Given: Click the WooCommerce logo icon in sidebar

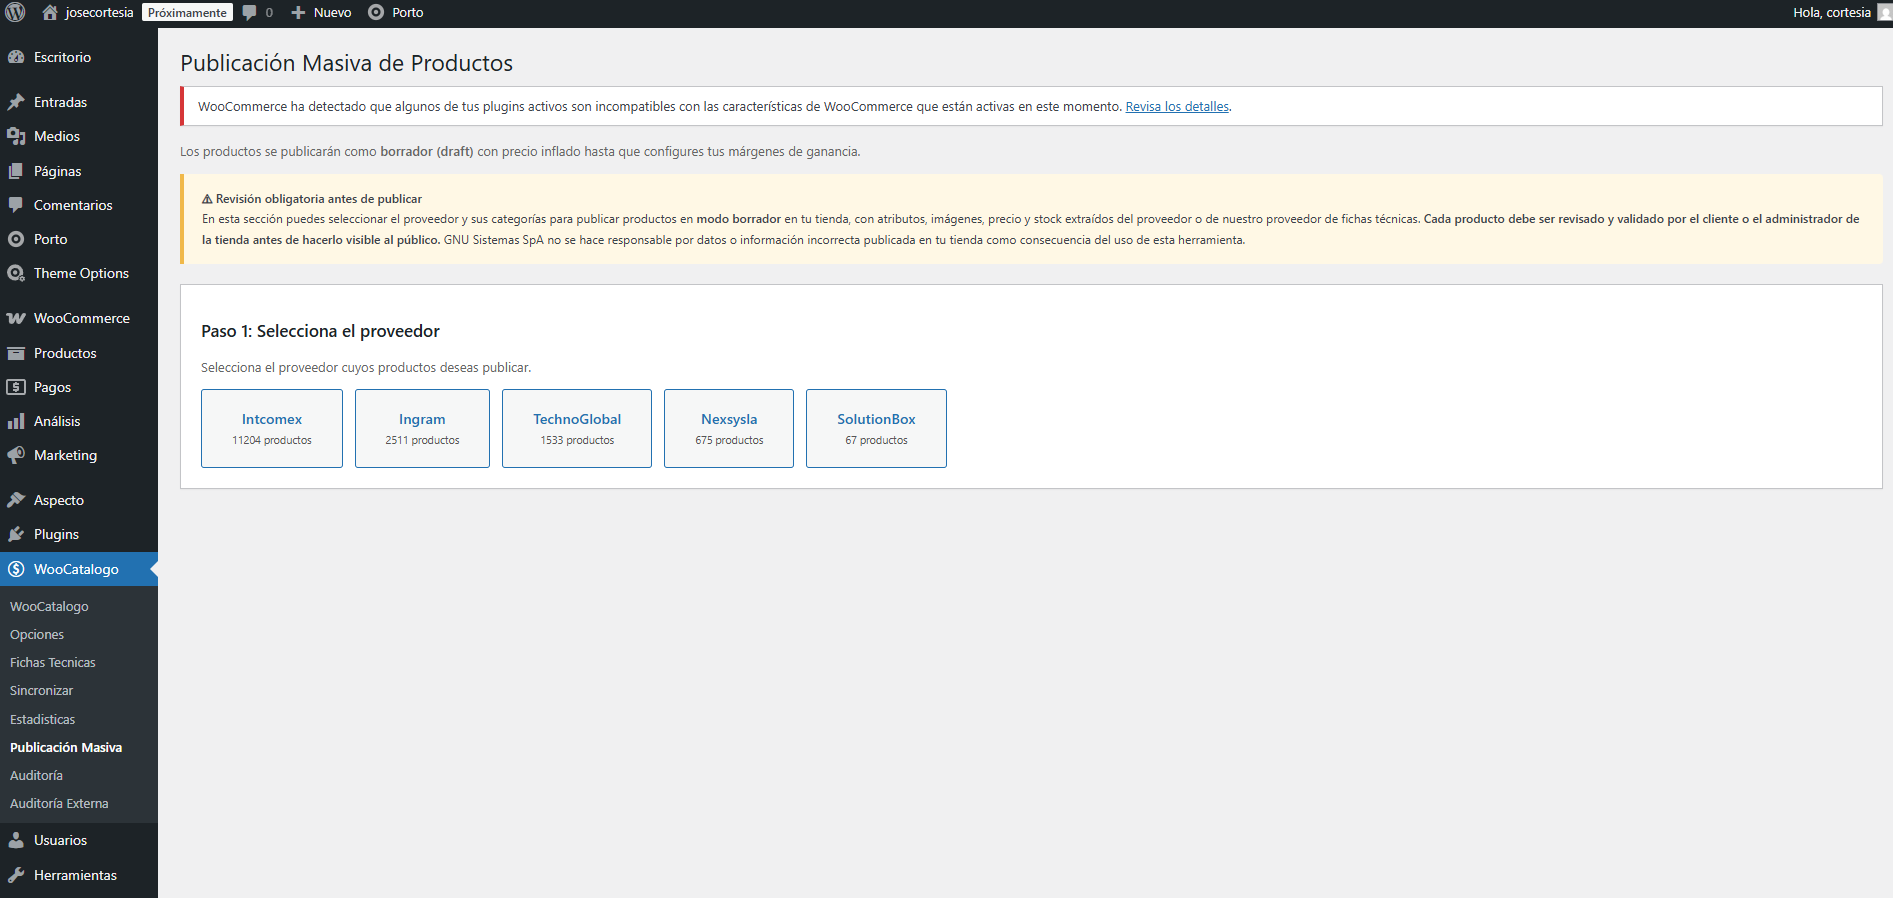Looking at the screenshot, I should point(16,319).
